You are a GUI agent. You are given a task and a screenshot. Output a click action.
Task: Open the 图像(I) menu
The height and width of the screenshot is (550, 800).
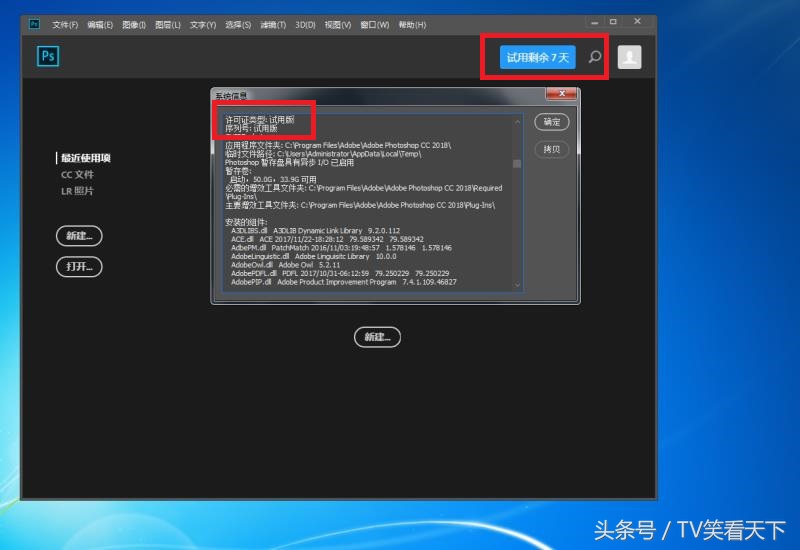click(134, 24)
